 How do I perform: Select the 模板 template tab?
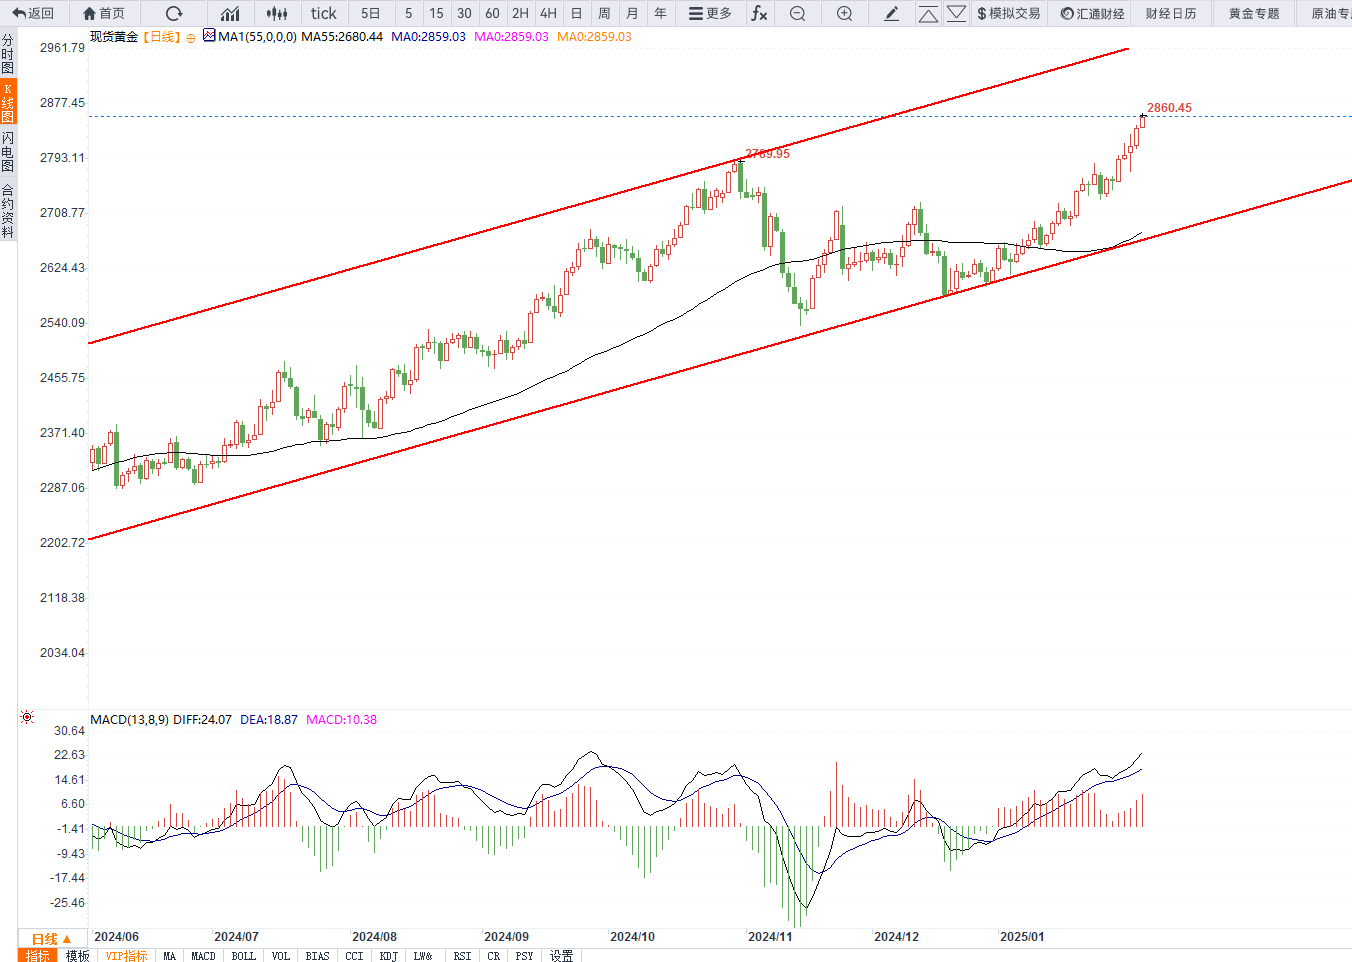pyautogui.click(x=78, y=956)
